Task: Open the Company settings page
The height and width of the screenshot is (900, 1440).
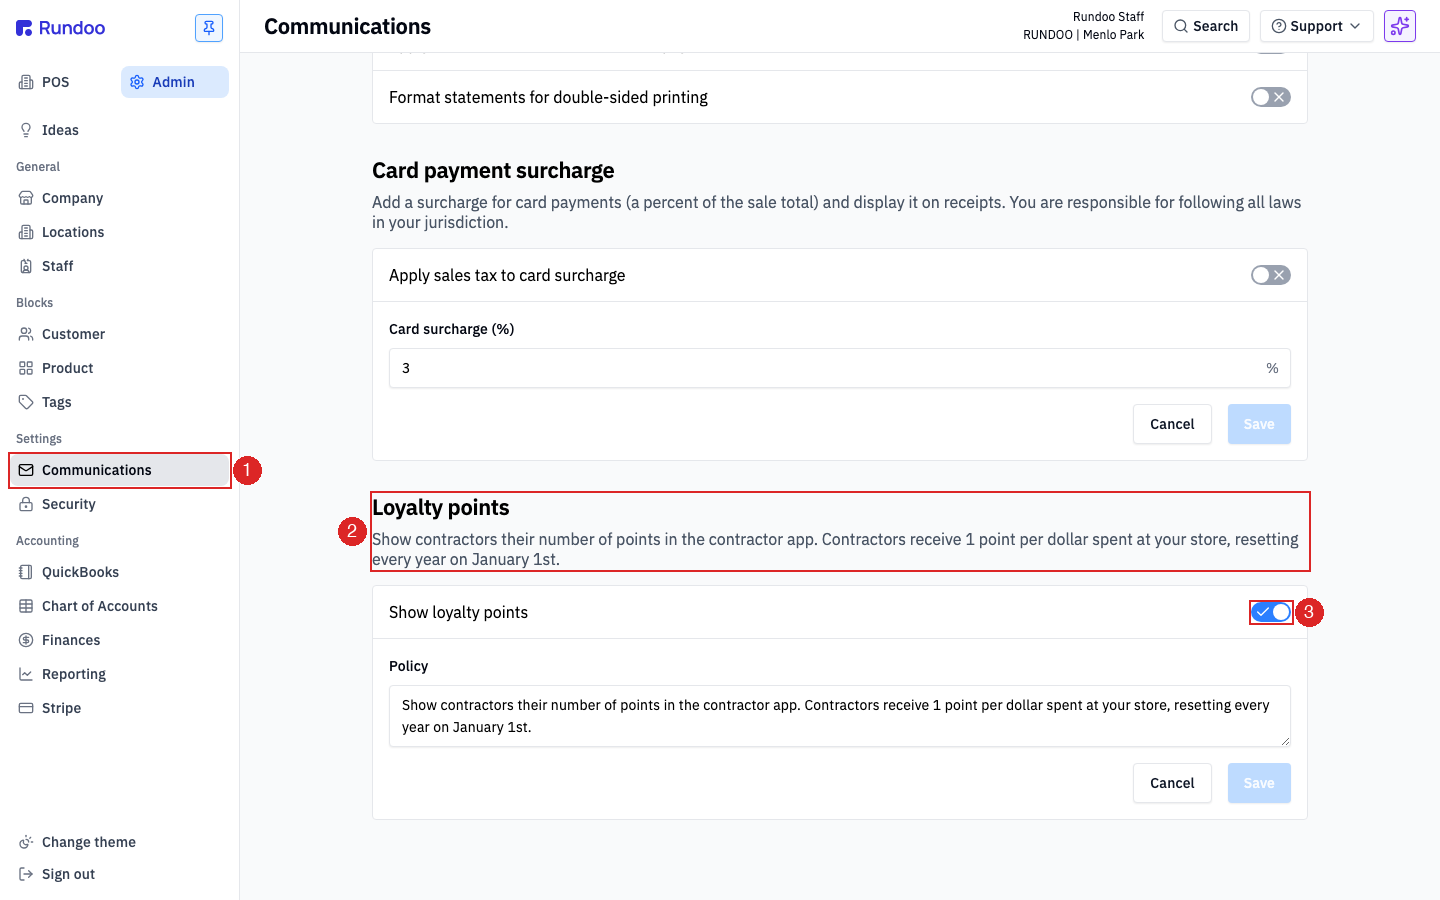Action: (119, 198)
